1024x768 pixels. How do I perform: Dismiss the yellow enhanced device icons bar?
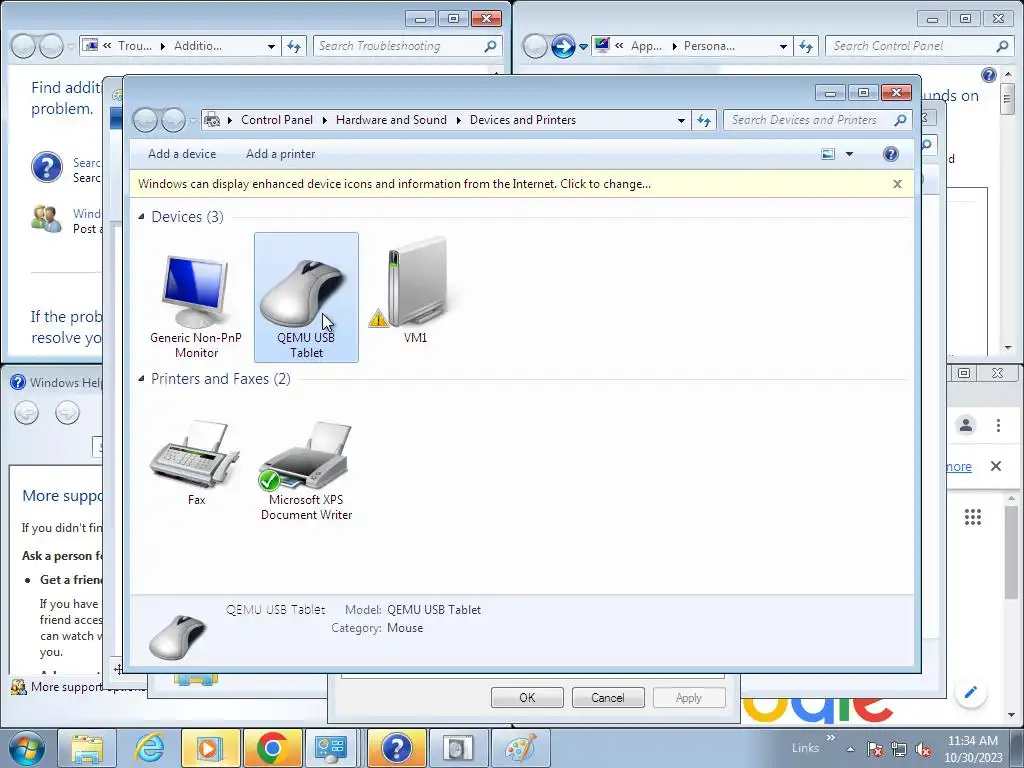click(897, 184)
